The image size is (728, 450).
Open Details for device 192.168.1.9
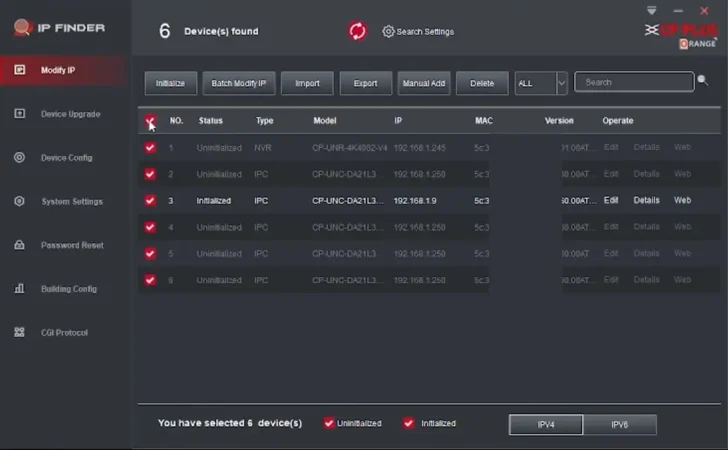(646, 200)
